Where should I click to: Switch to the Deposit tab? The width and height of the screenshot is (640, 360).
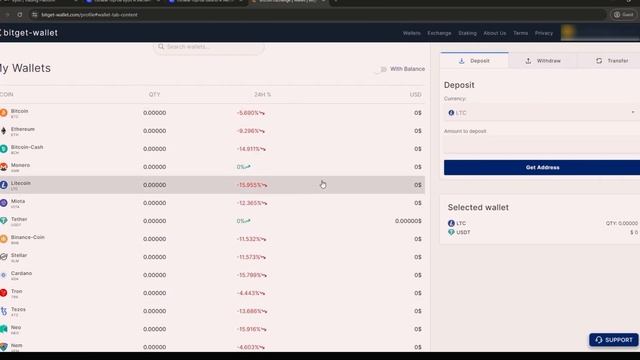point(474,61)
